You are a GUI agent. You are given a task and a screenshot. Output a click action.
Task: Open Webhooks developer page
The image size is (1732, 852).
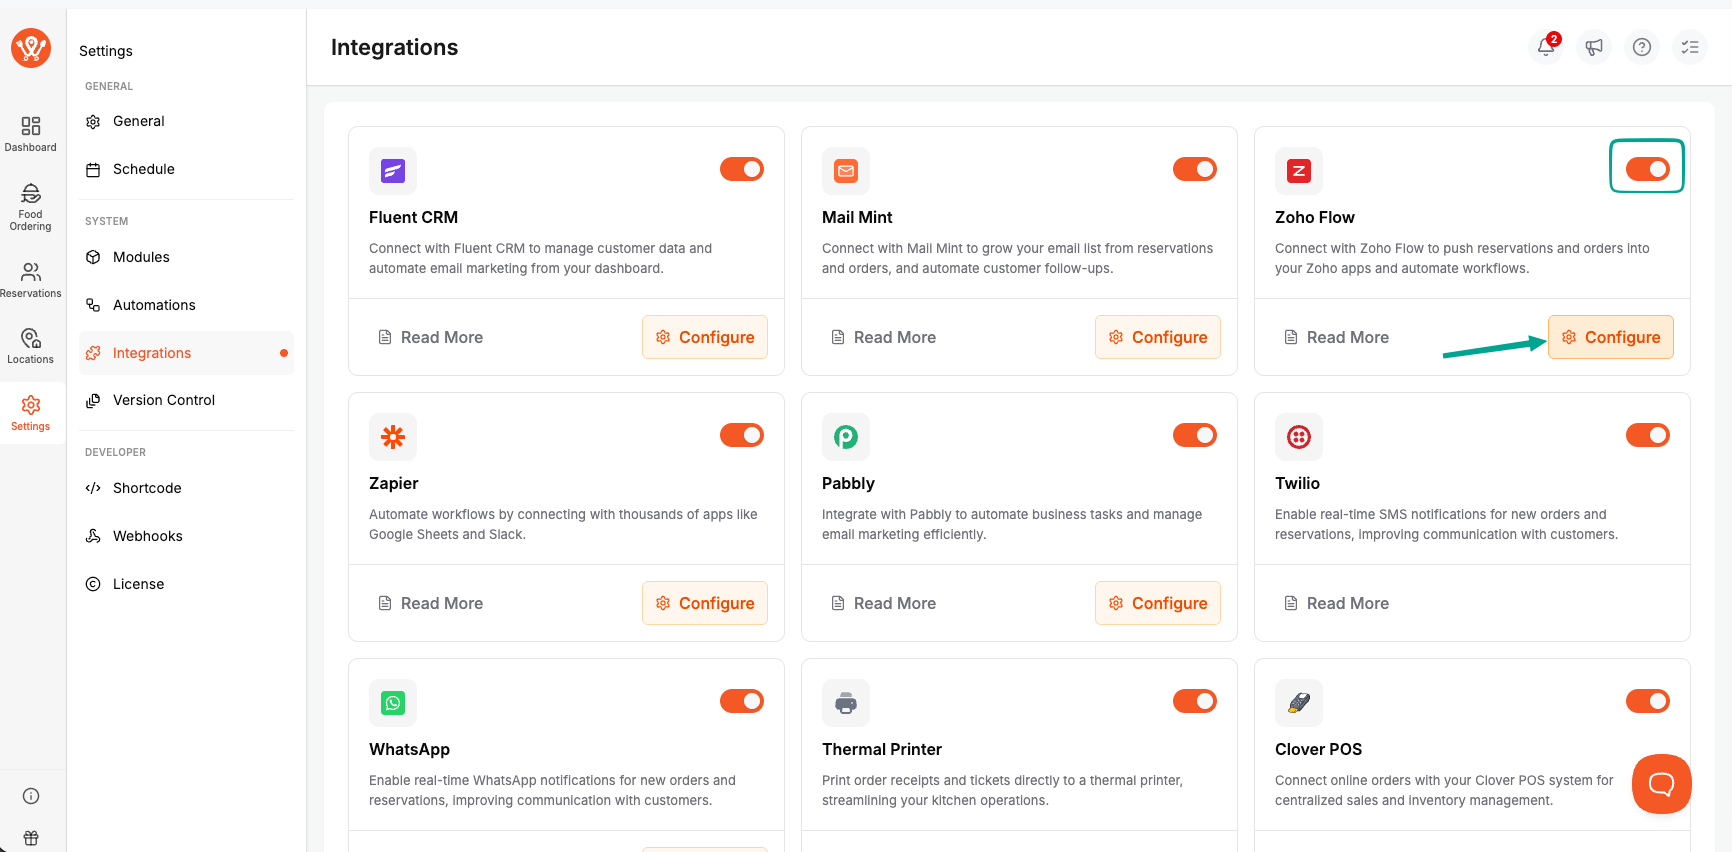tap(186, 536)
